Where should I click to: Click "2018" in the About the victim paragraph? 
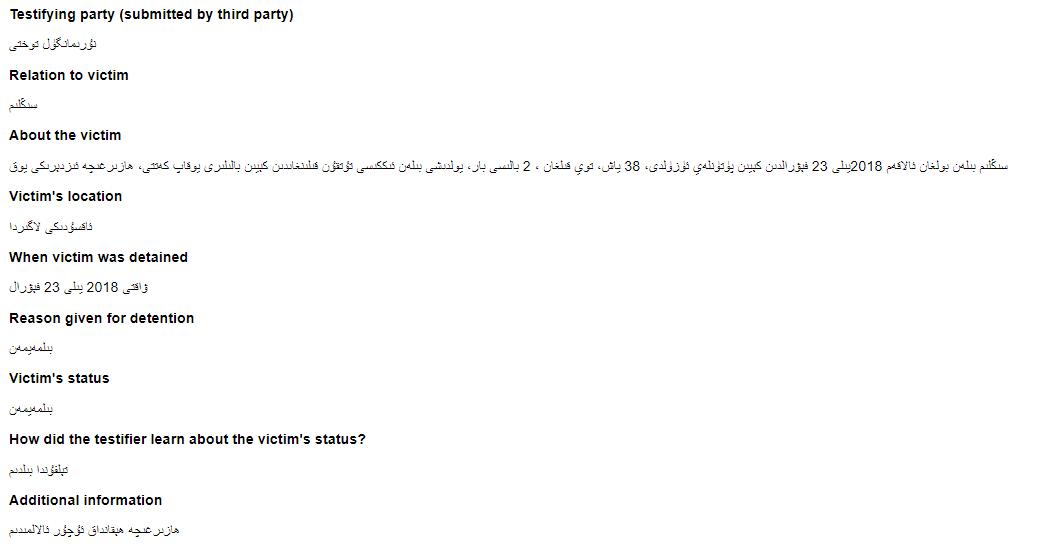tap(866, 166)
